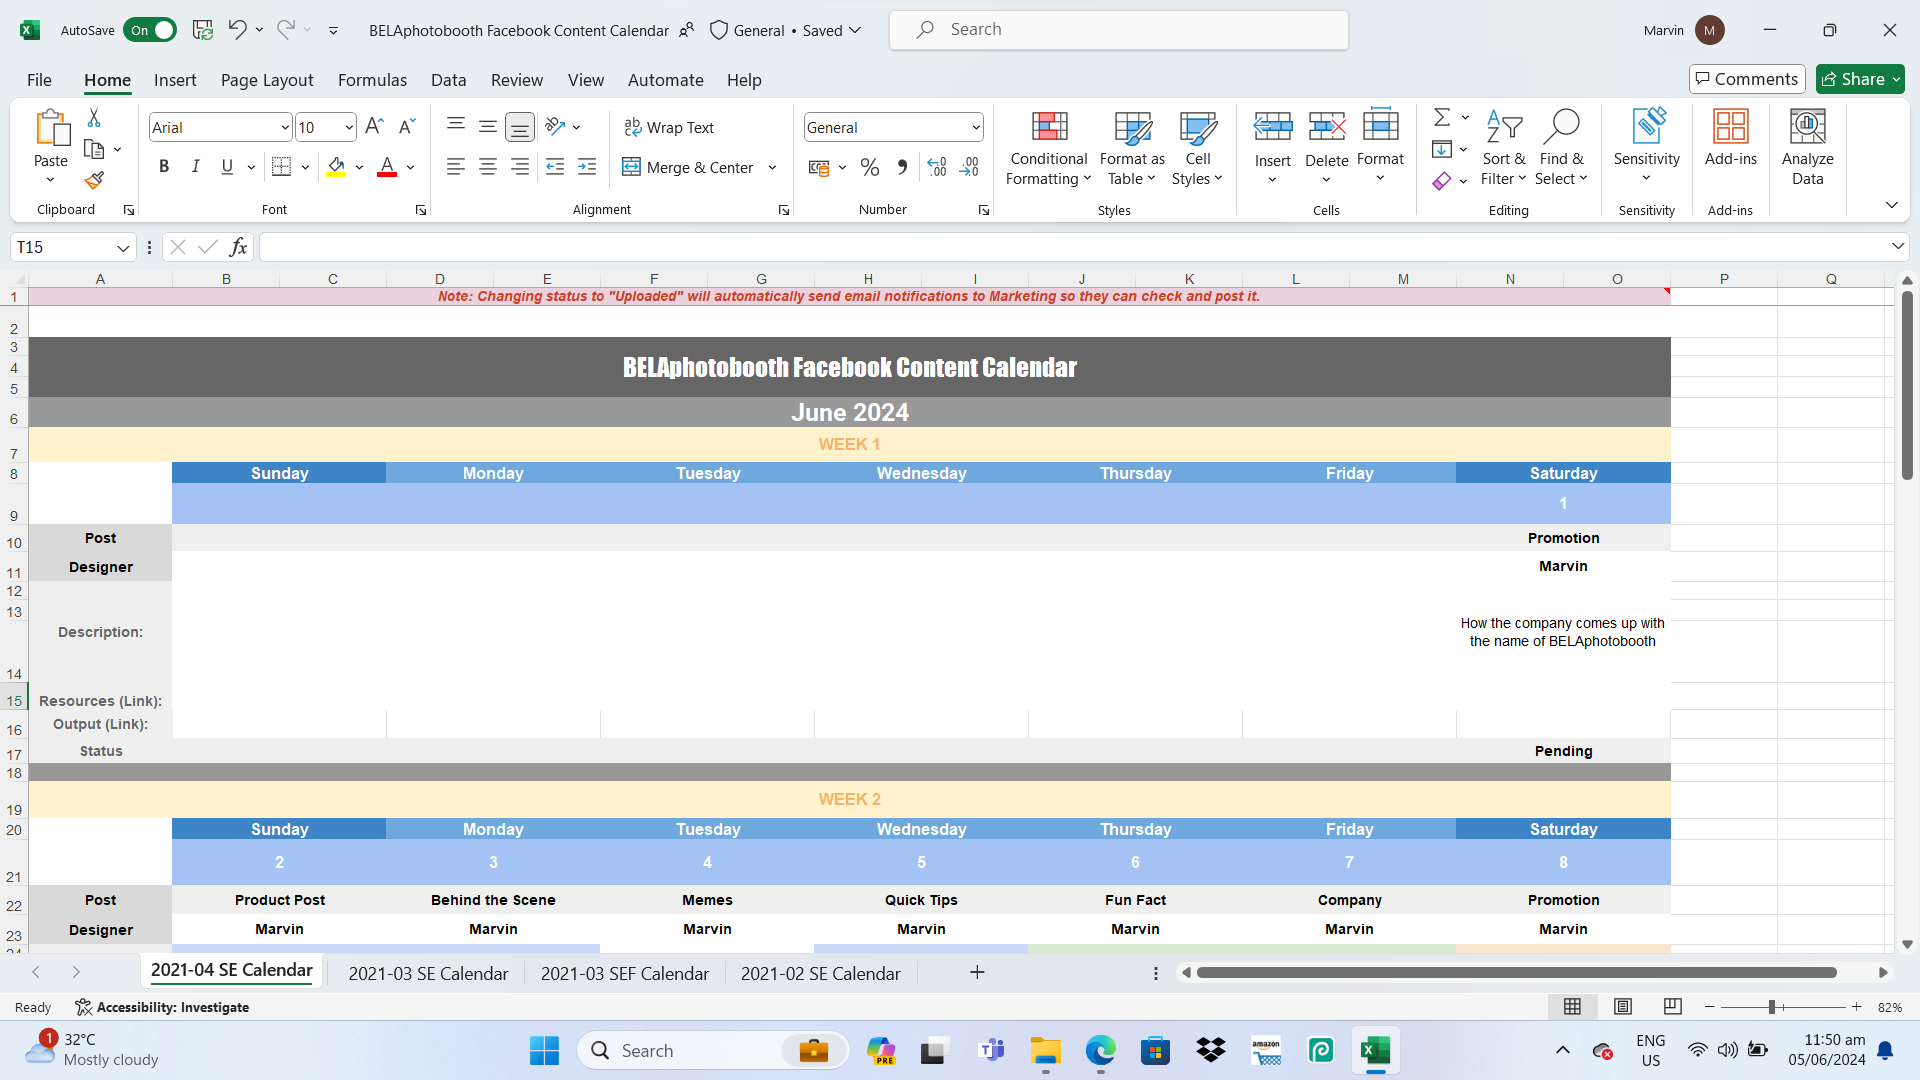The width and height of the screenshot is (1920, 1080).
Task: Click Accessibility: Investigate in status bar
Action: click(x=162, y=1007)
